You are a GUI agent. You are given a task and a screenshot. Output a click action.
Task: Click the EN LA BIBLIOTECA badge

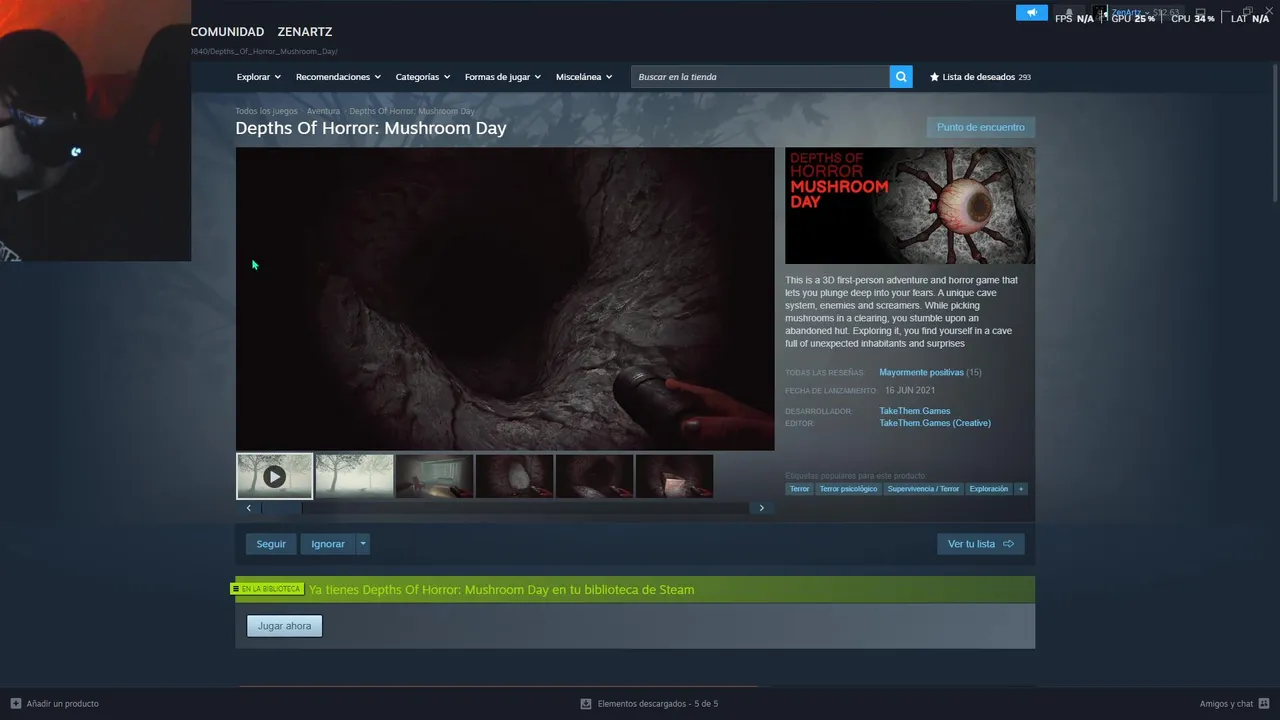267,589
